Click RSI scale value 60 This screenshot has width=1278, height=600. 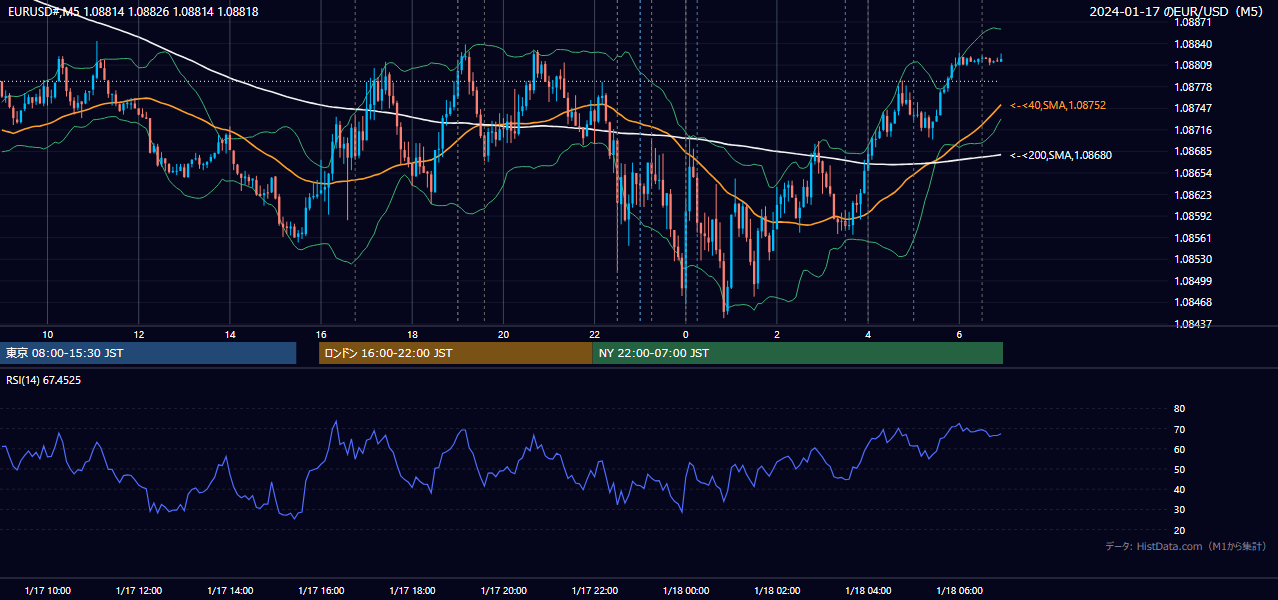(1179, 450)
